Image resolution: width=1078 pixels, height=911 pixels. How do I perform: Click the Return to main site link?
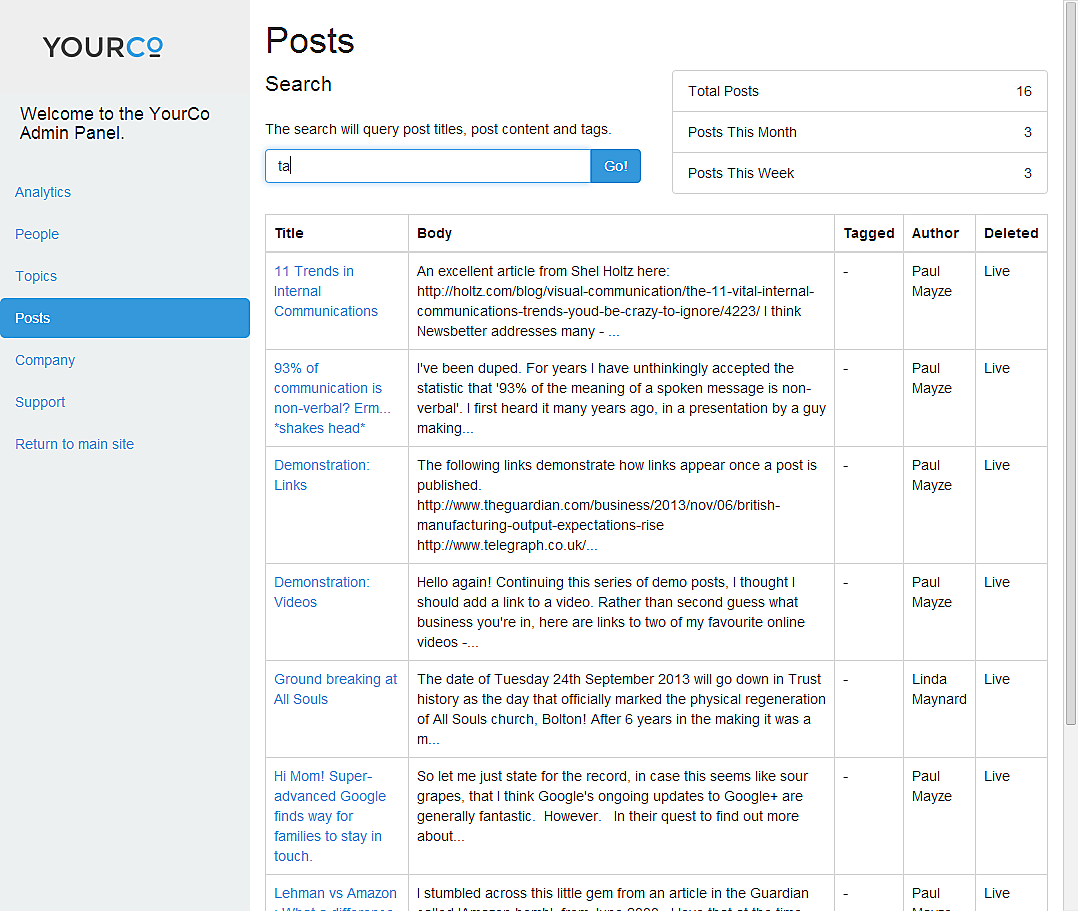pos(74,444)
